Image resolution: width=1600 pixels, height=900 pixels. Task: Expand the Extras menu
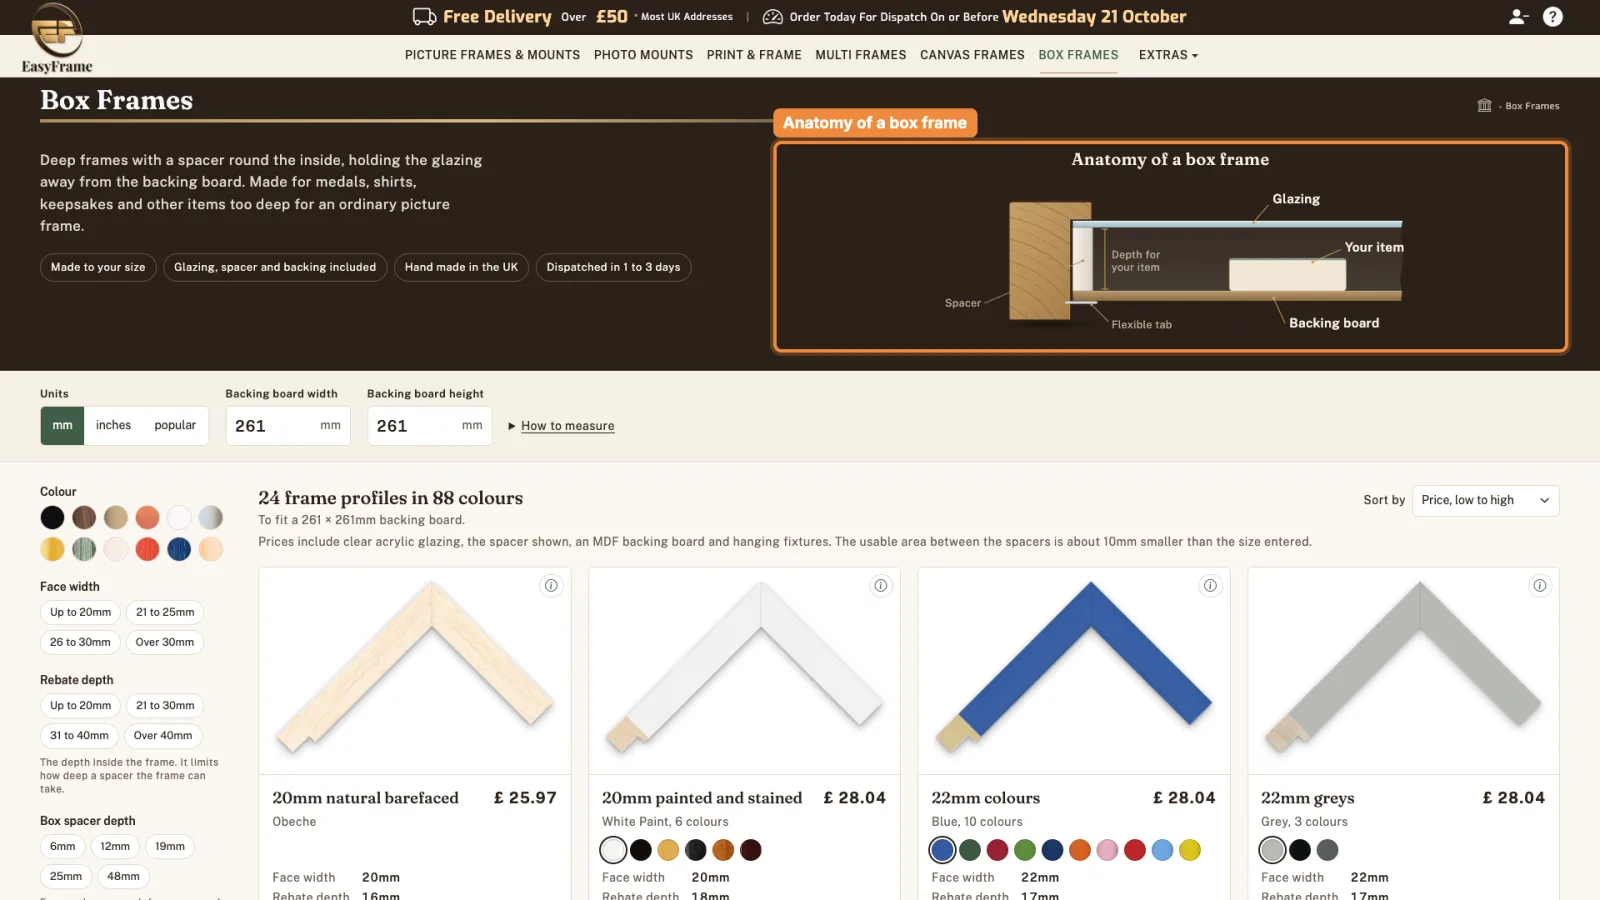point(1167,55)
